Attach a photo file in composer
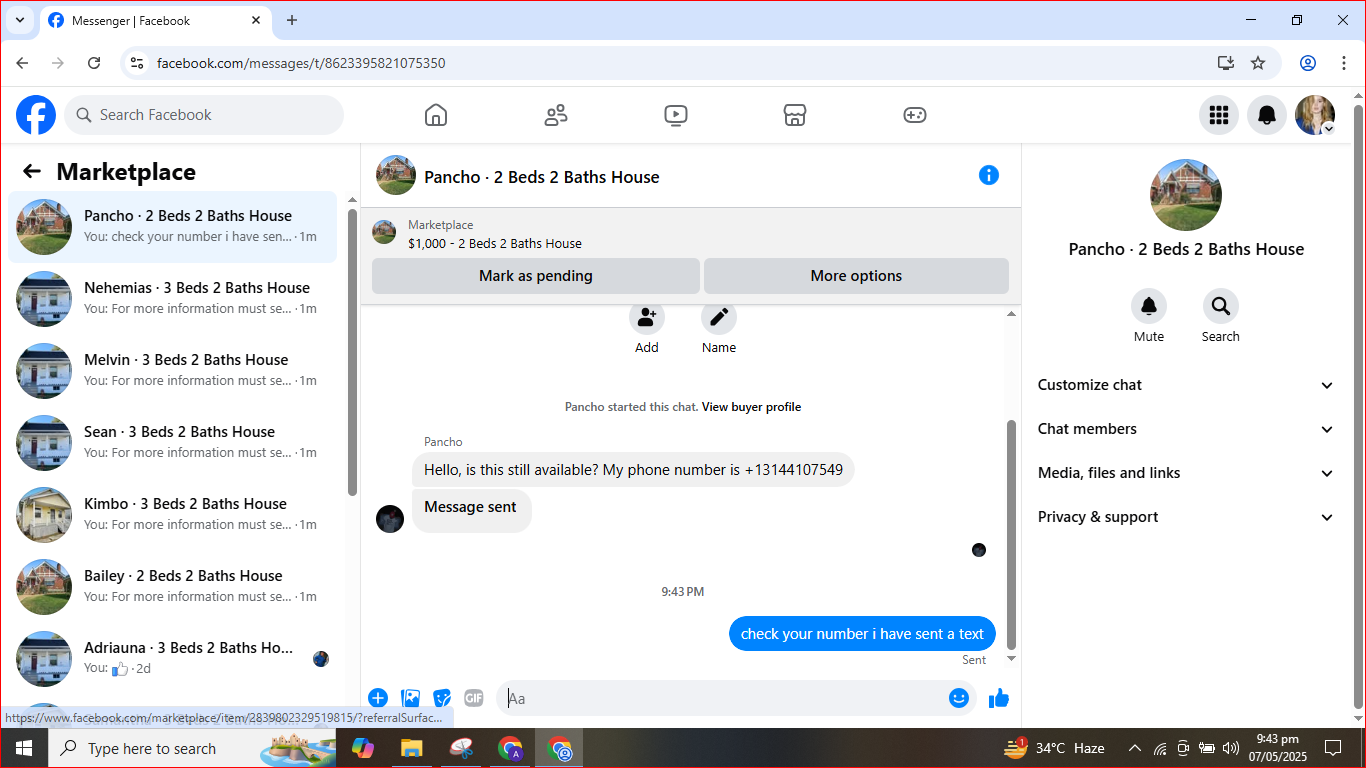 tap(410, 698)
